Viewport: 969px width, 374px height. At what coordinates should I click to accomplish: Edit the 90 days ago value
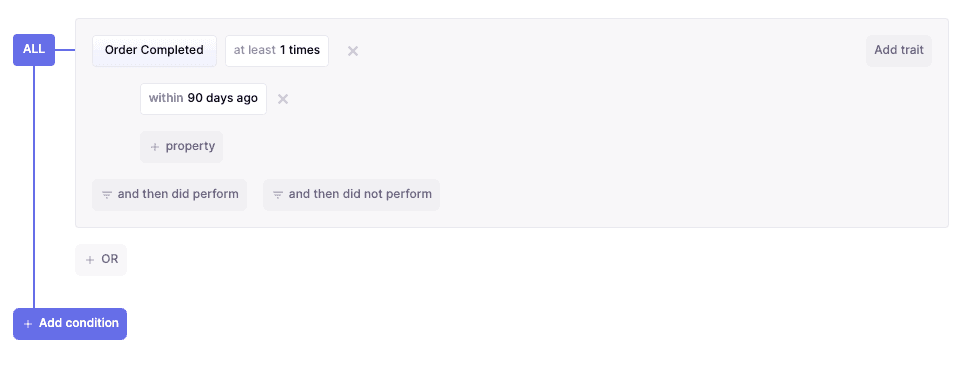tap(222, 99)
